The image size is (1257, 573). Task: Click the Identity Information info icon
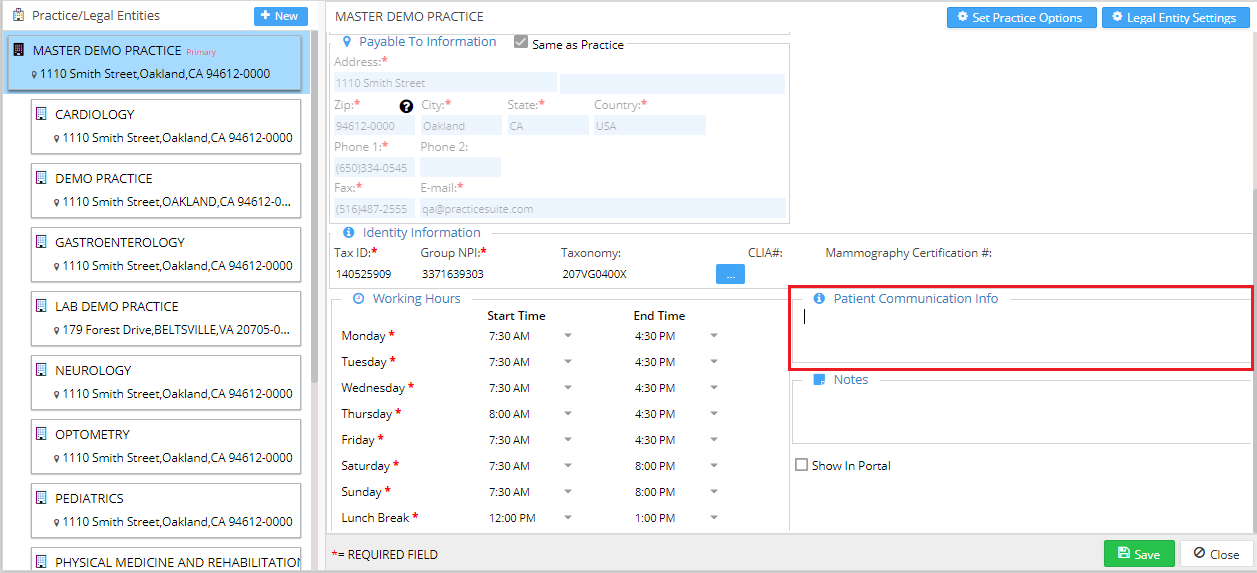348,233
